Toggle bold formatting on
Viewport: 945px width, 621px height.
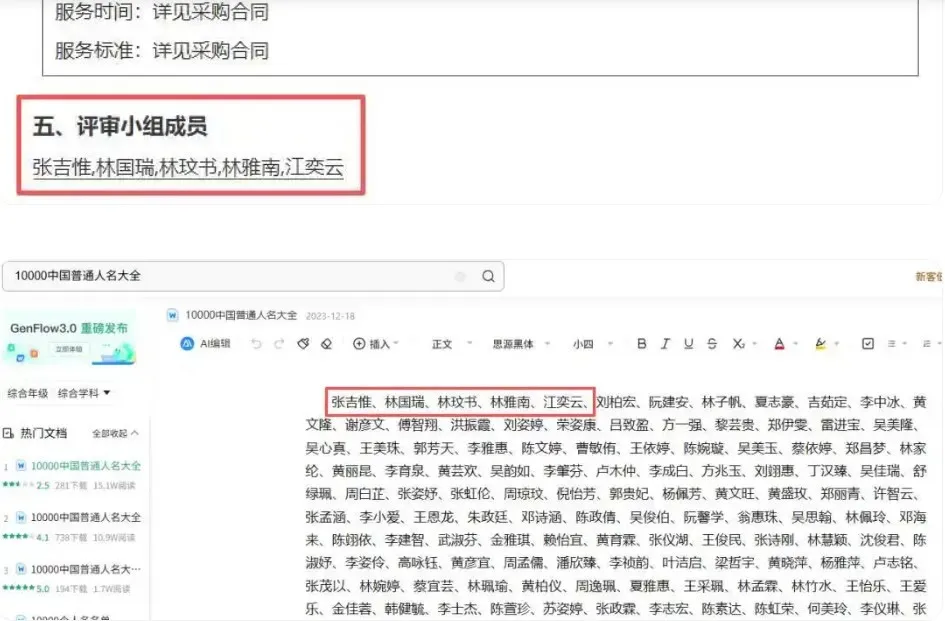tap(641, 343)
